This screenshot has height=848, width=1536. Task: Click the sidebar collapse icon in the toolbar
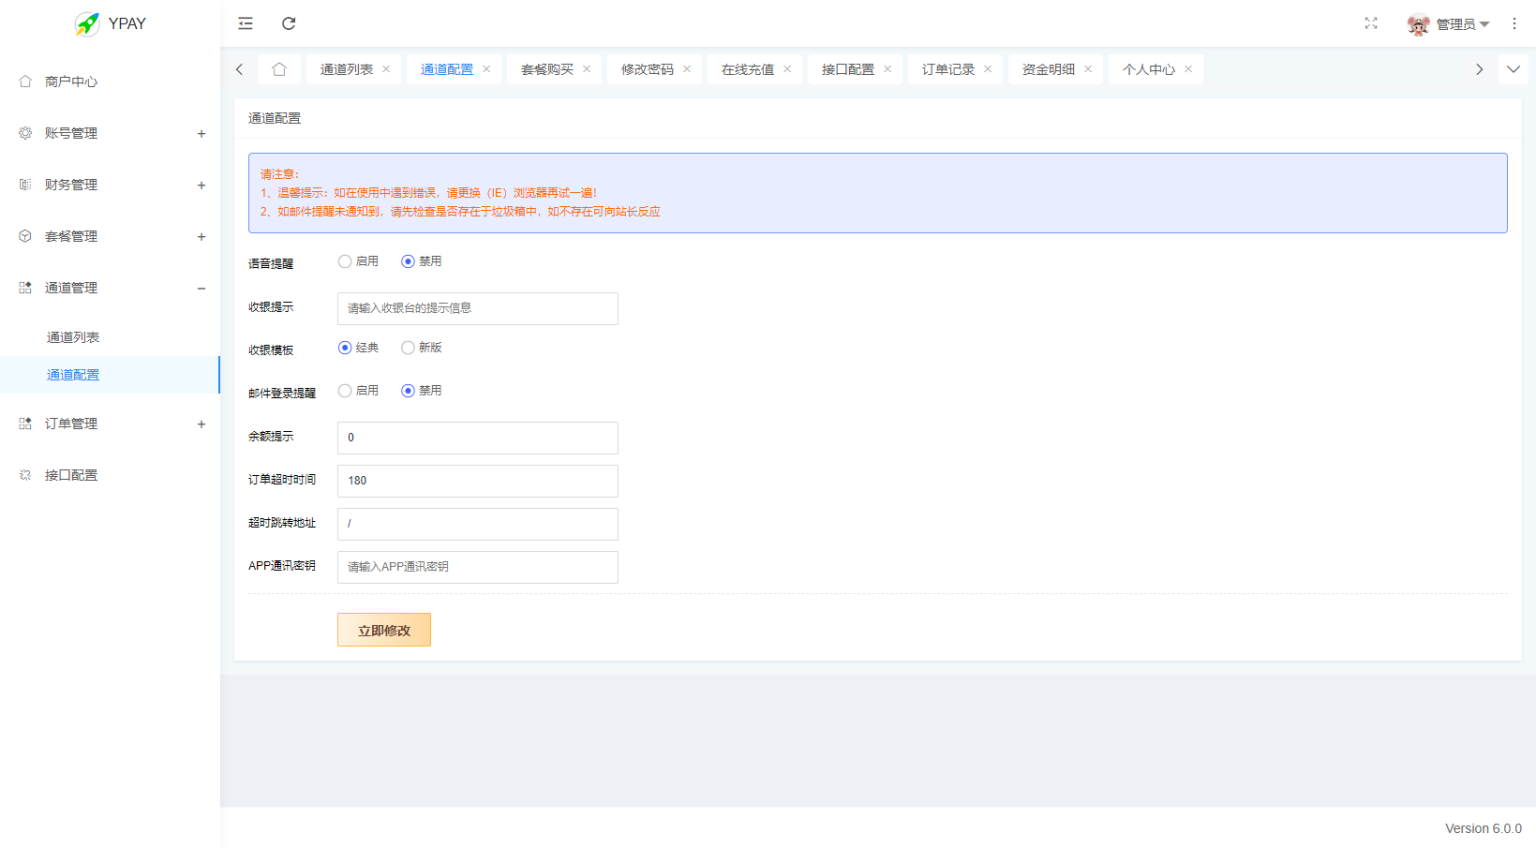245,23
